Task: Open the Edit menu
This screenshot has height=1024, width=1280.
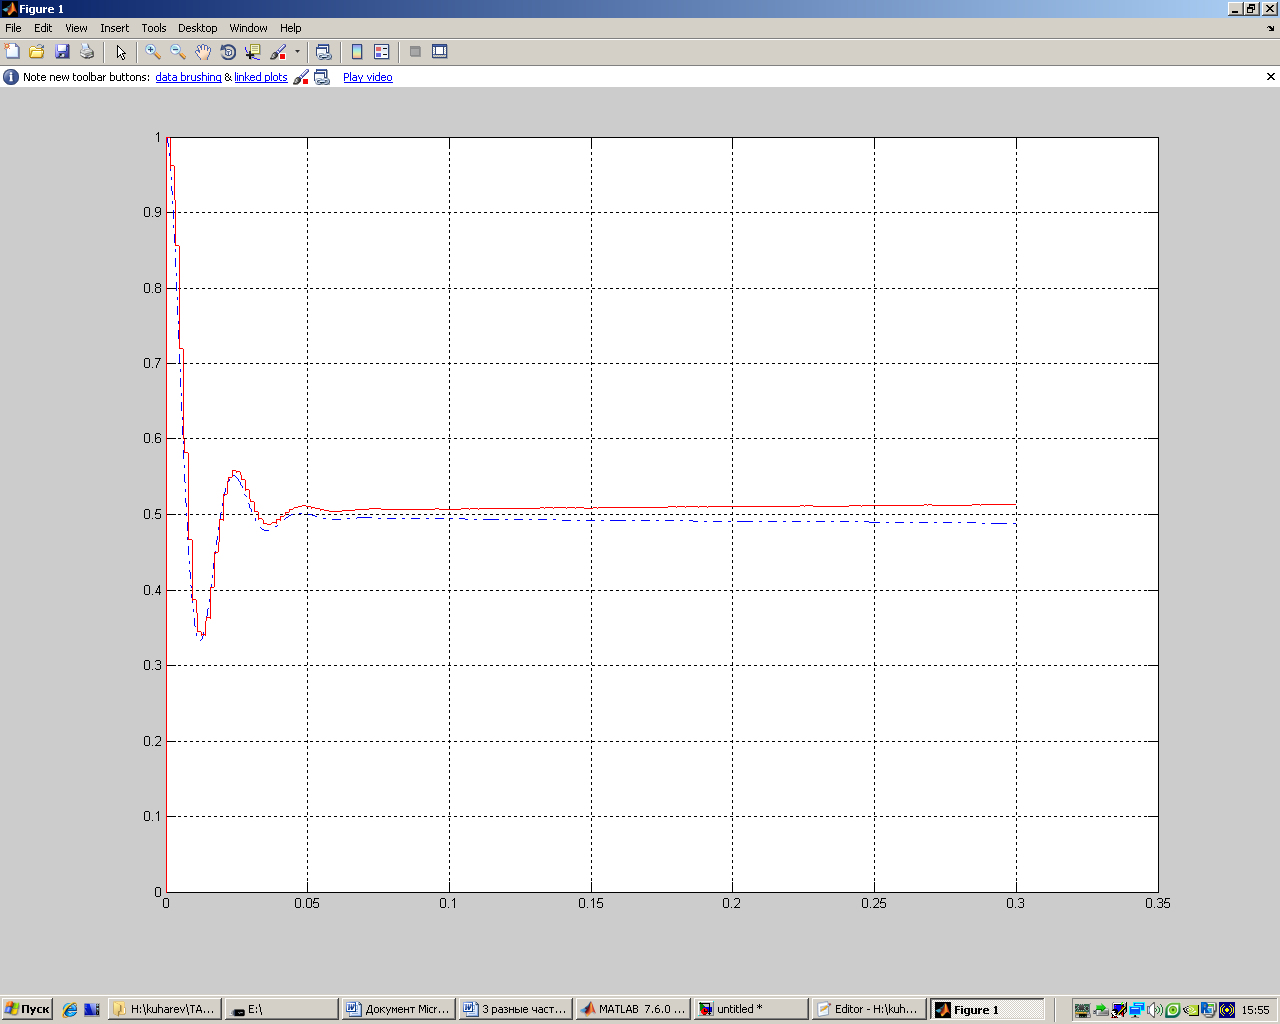Action: click(x=43, y=28)
